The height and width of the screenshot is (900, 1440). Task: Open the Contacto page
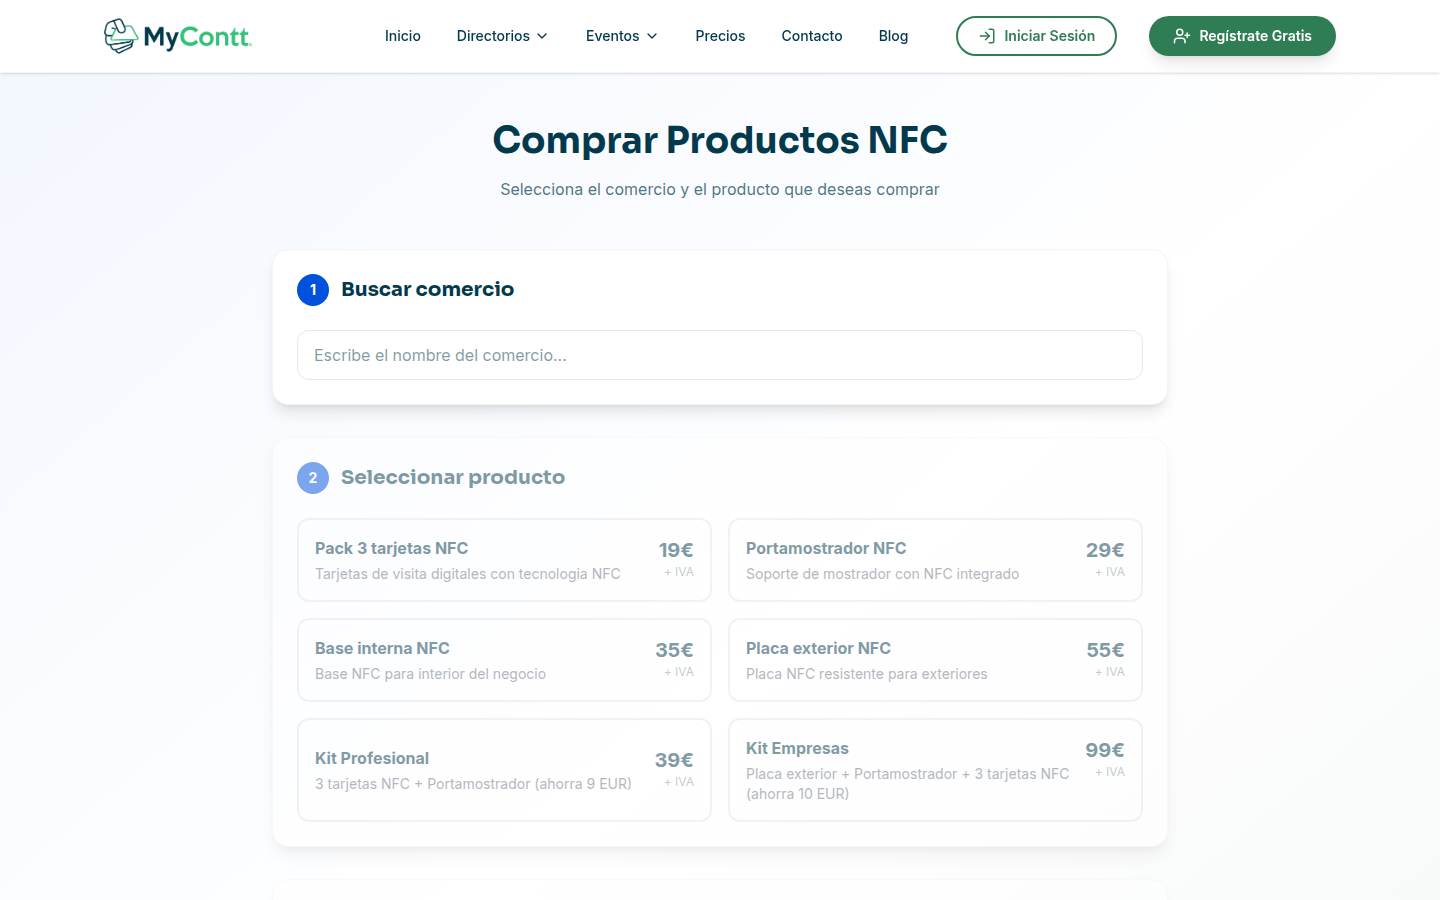tap(812, 36)
